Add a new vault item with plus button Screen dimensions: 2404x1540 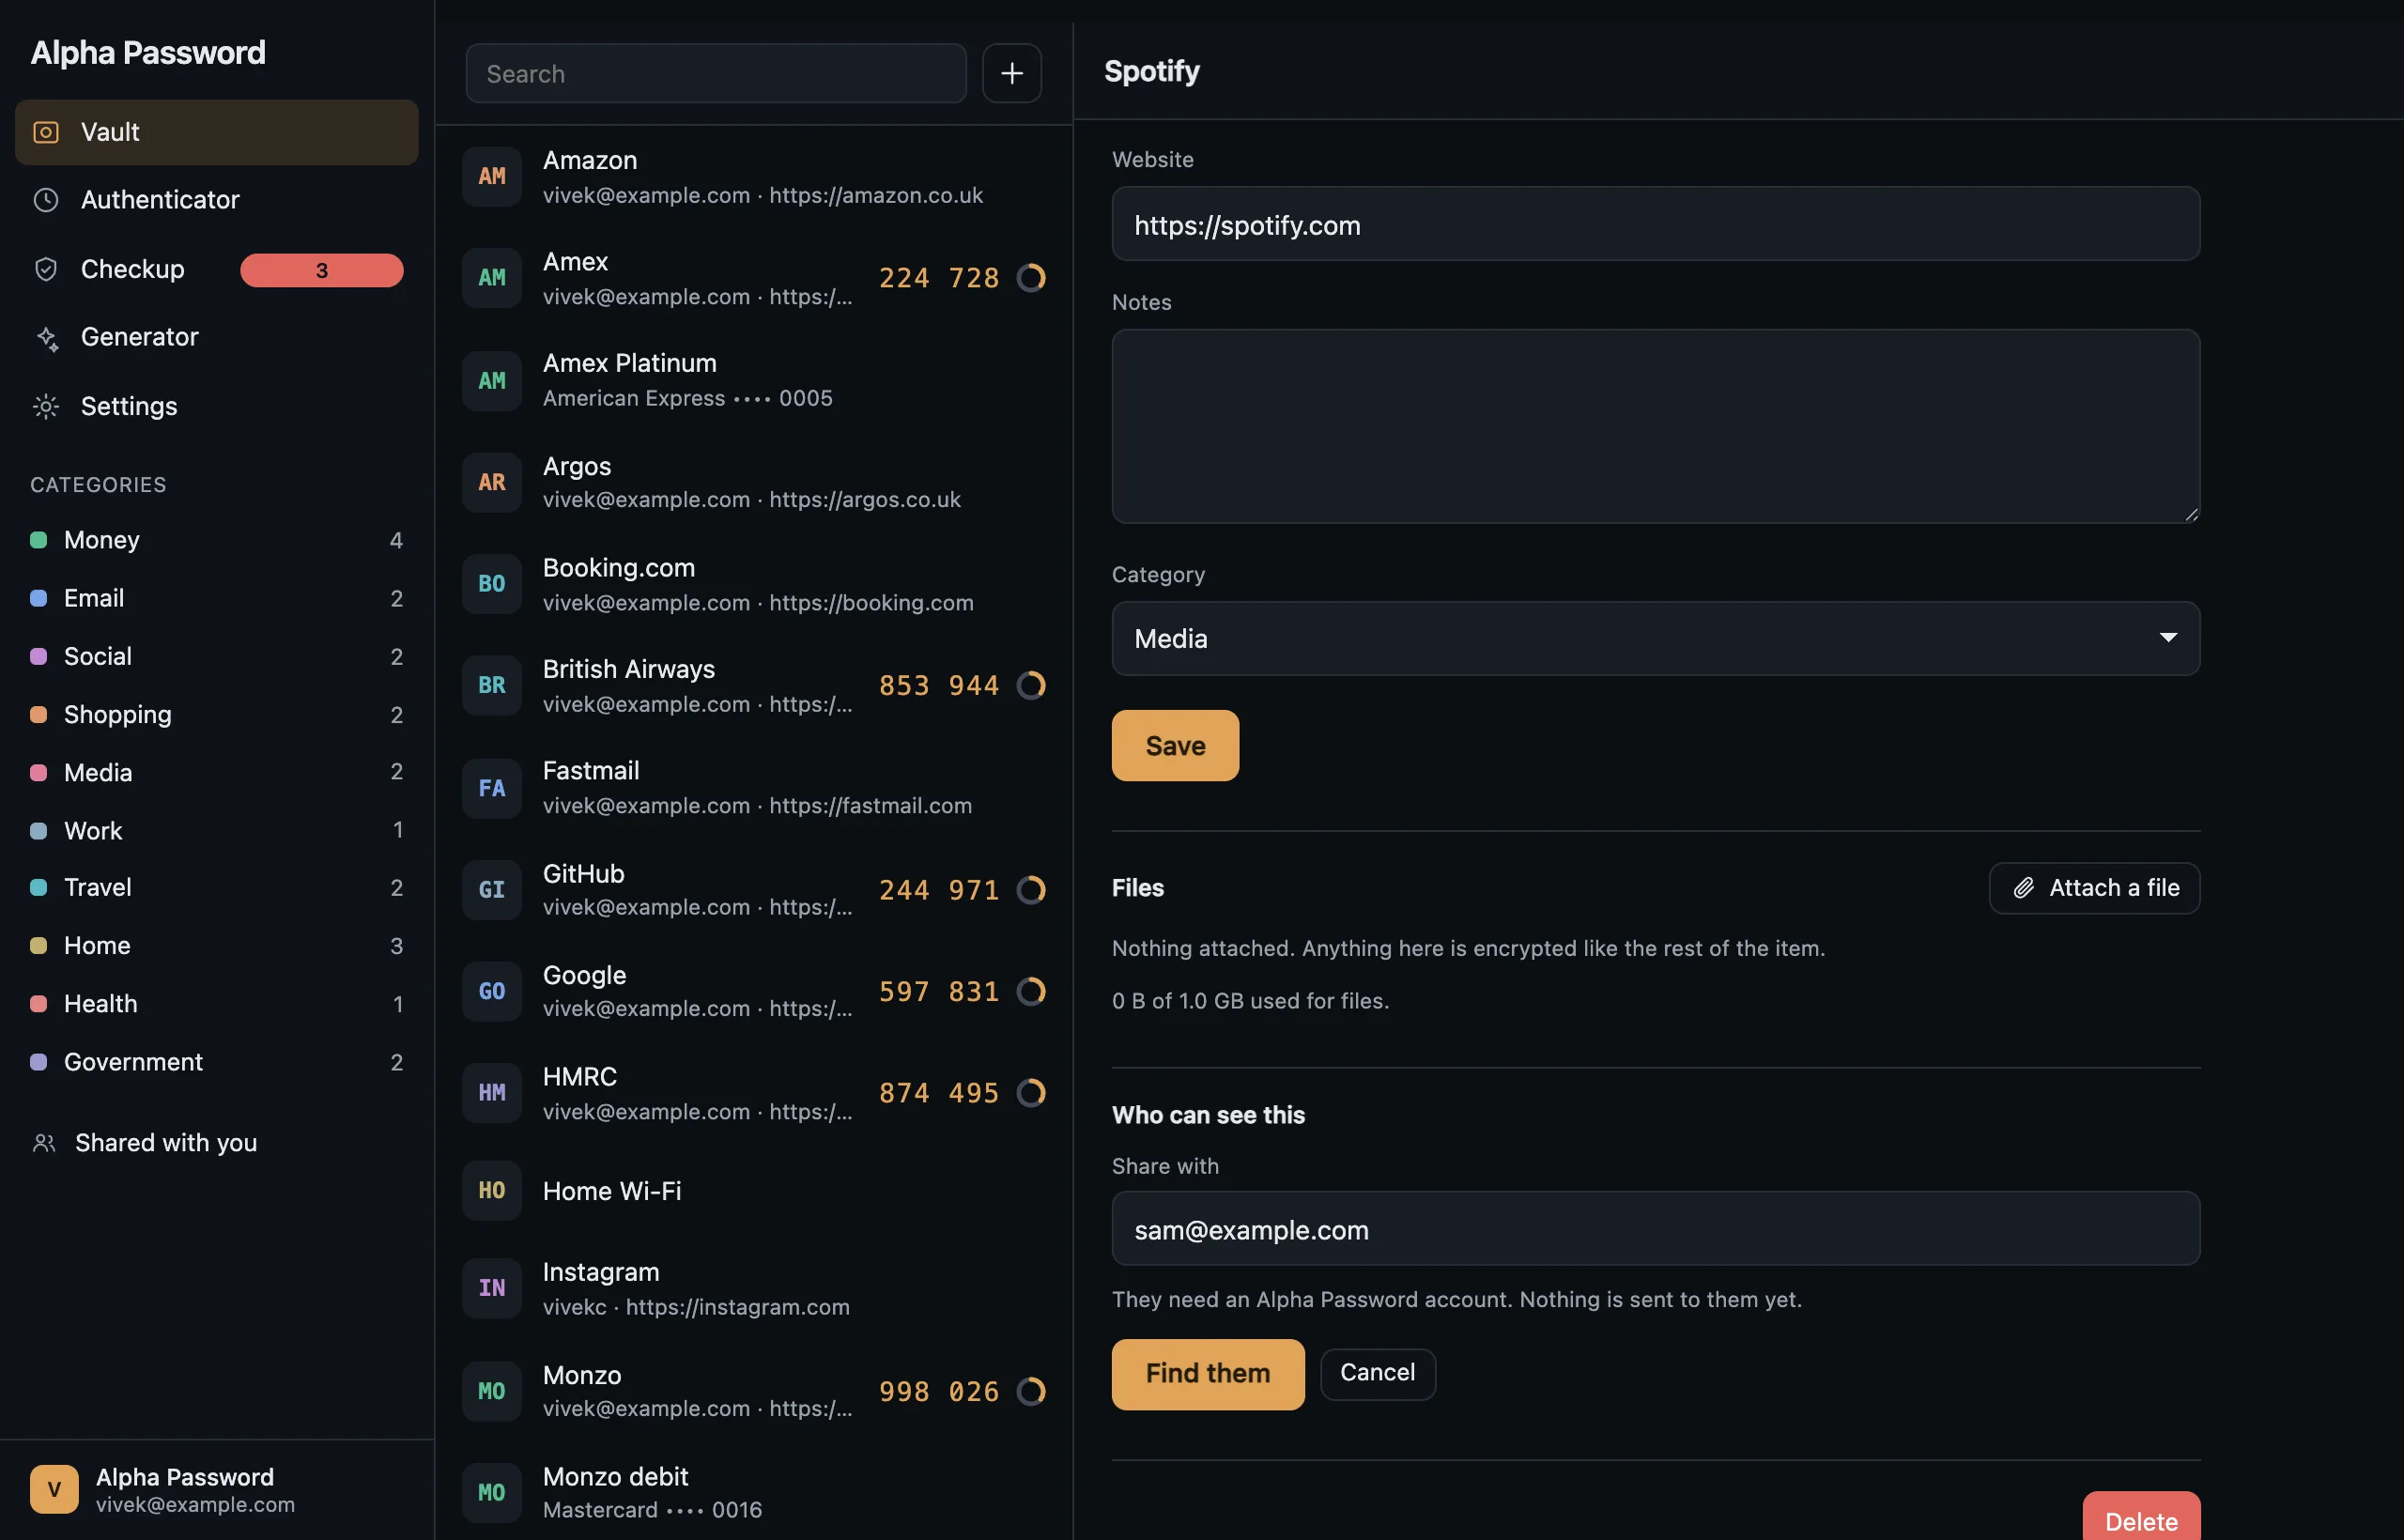(x=1012, y=73)
